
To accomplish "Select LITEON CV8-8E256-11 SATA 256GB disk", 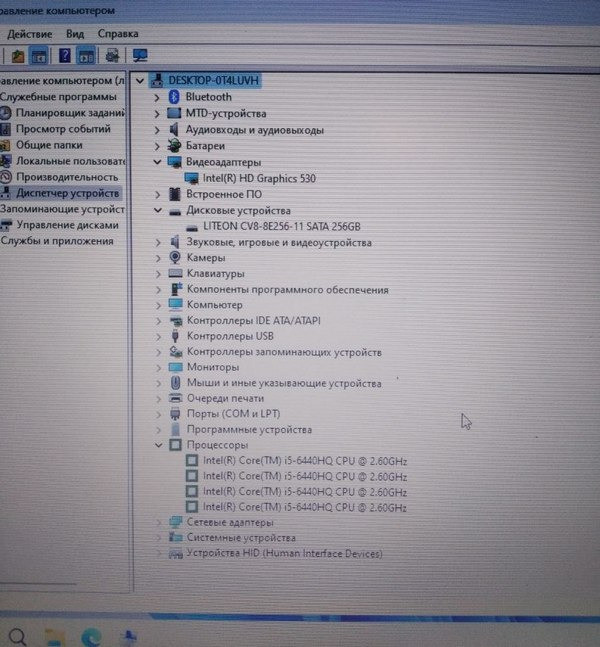I will (x=282, y=227).
